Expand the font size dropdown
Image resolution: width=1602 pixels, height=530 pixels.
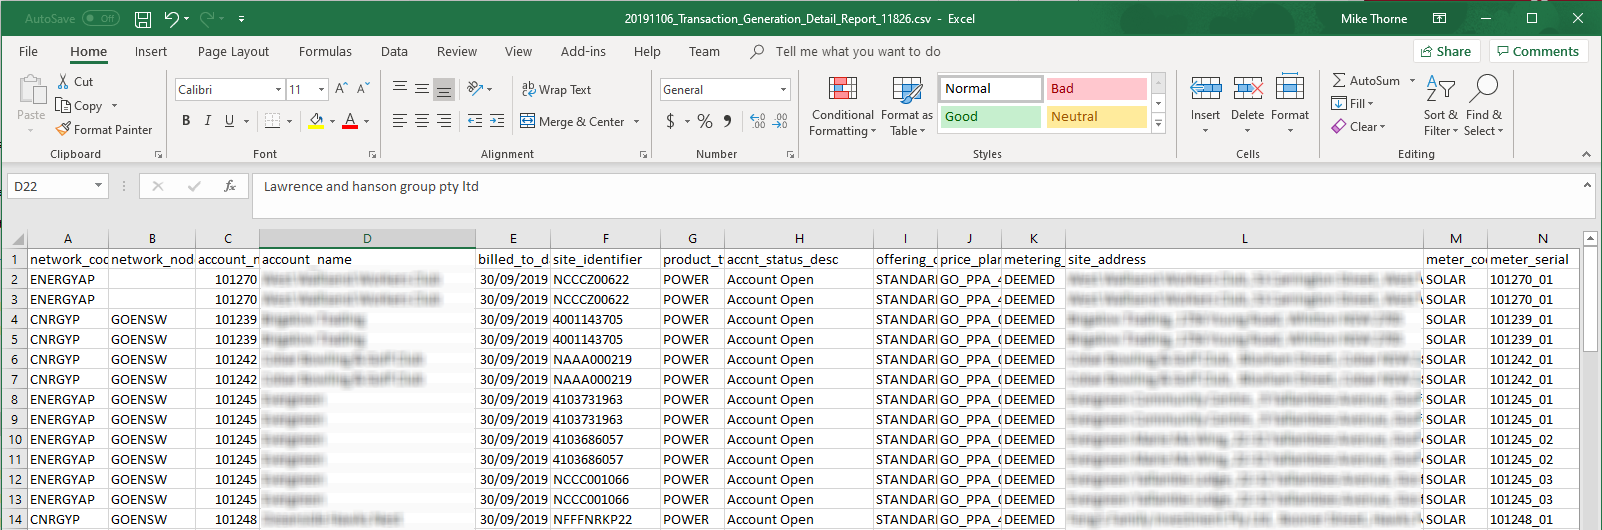point(321,90)
